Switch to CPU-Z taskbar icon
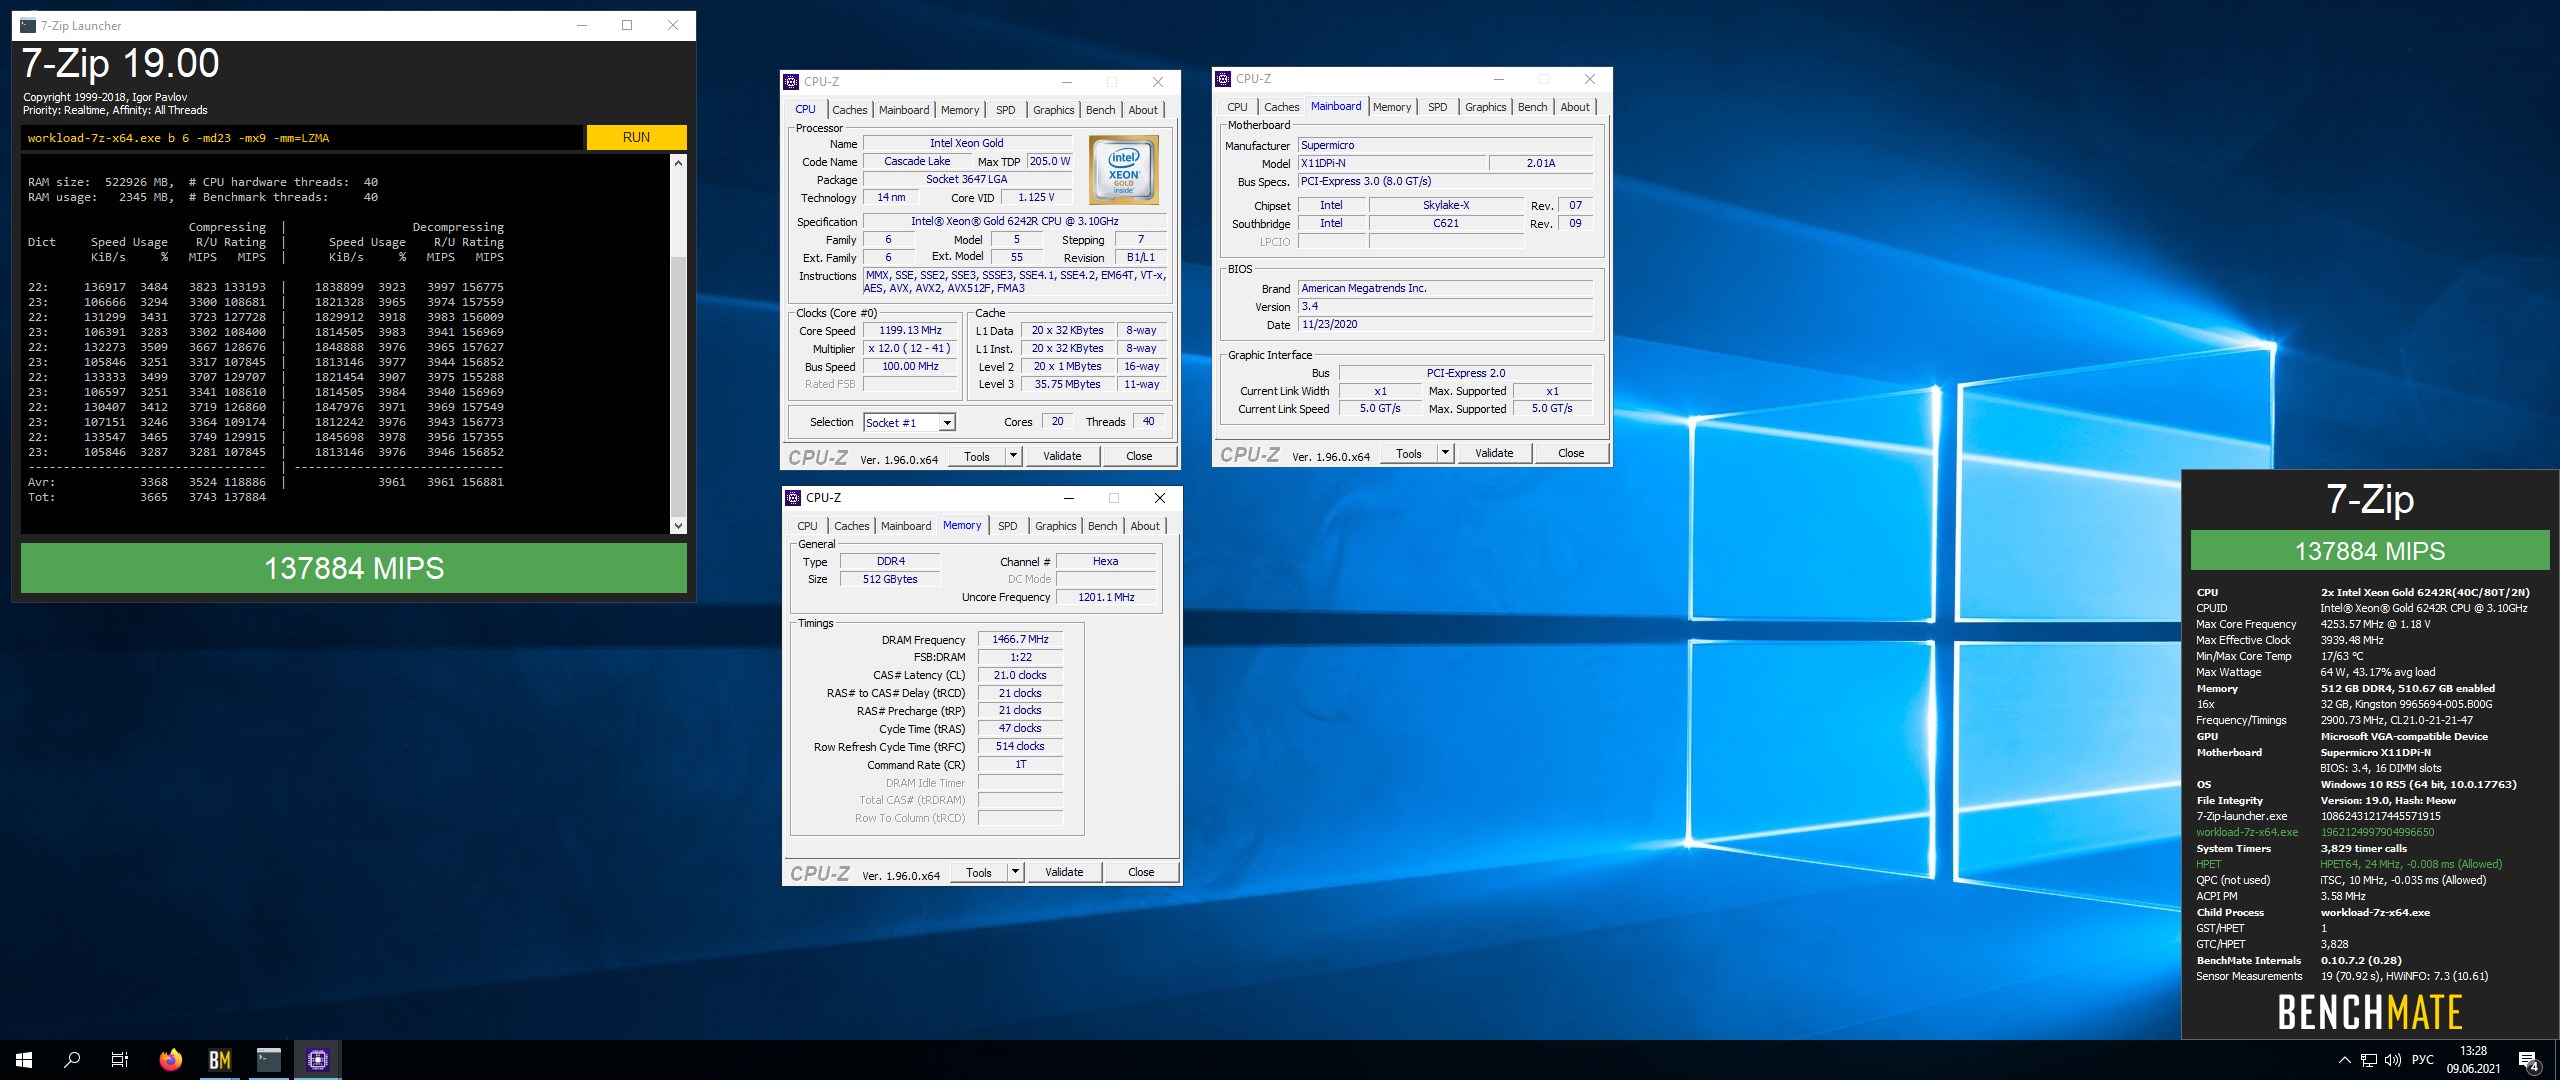The image size is (2560, 1080). tap(318, 1060)
